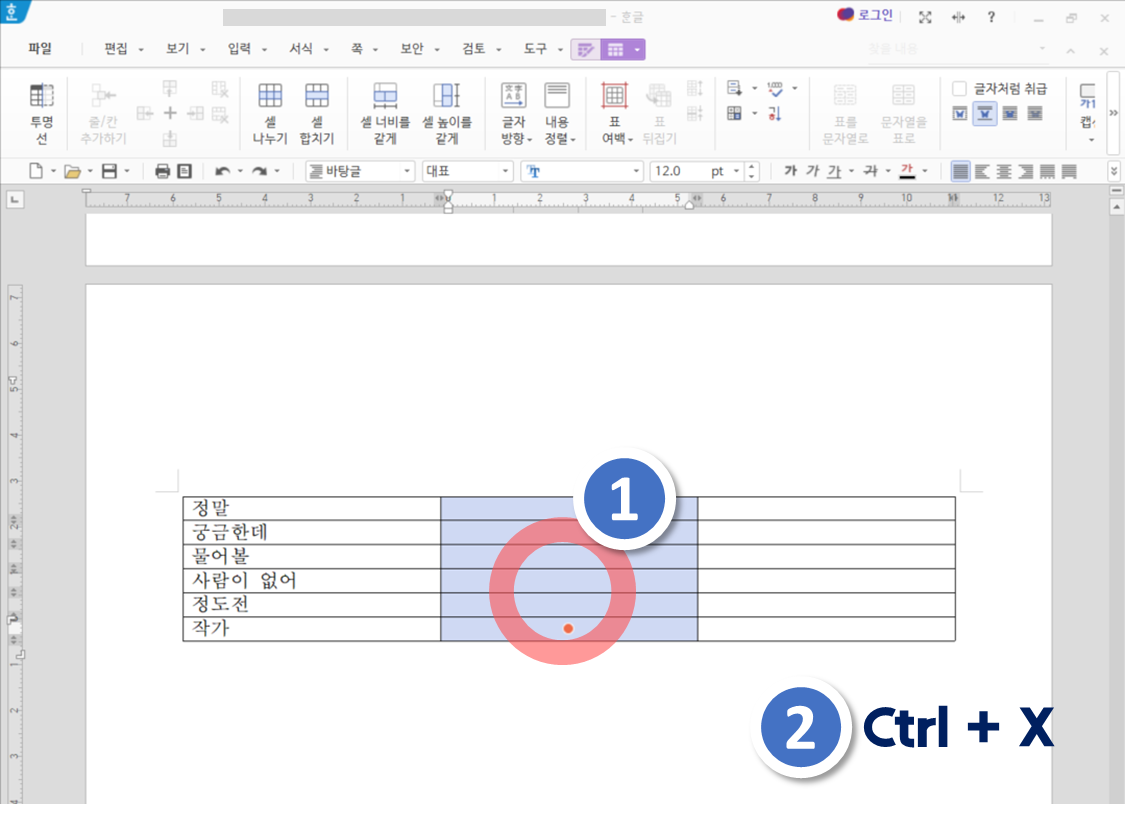The height and width of the screenshot is (820, 1125).
Task: Expand the save options dropdown arrow
Action: point(127,171)
